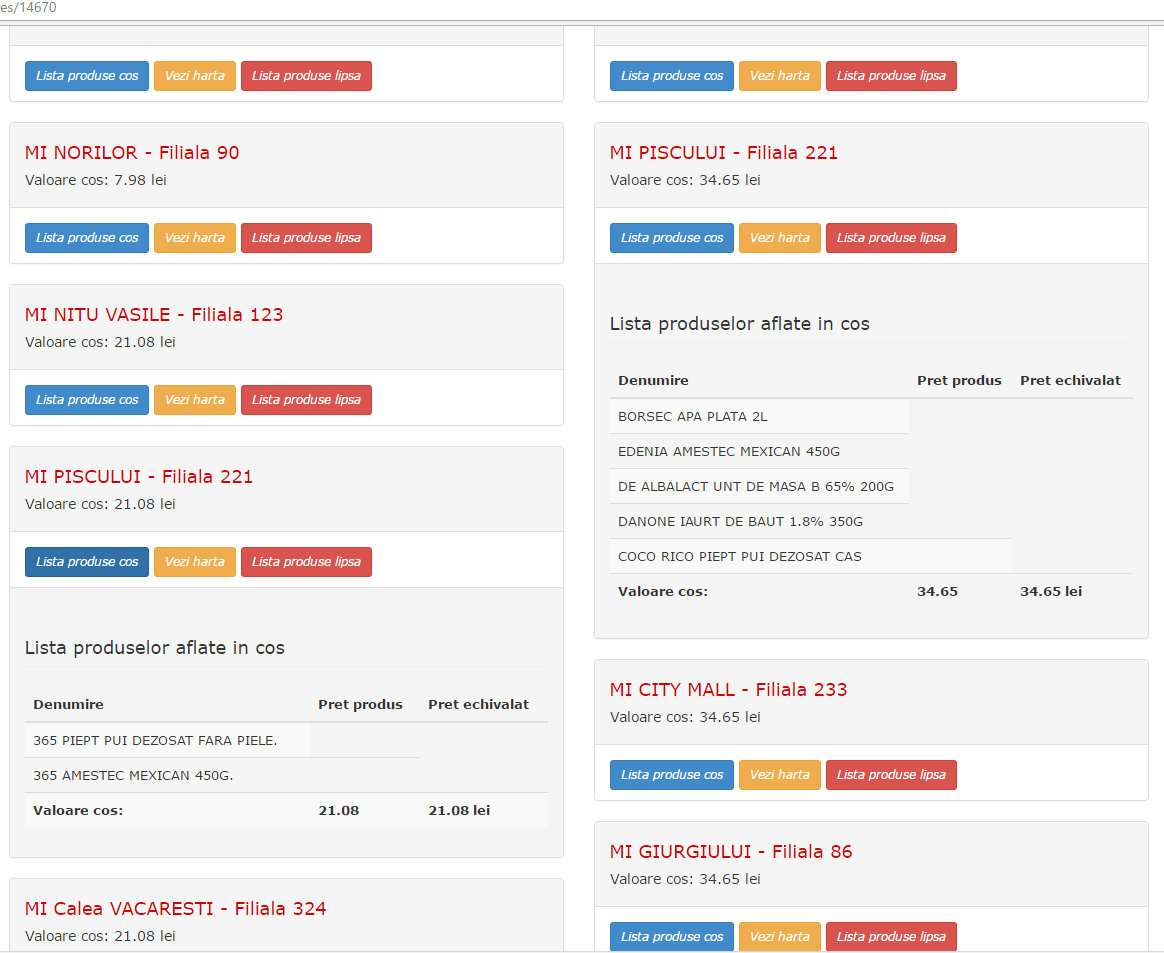Click the MI NITU VASILE - Filiala 123 title
This screenshot has width=1164, height=953.
tap(154, 314)
